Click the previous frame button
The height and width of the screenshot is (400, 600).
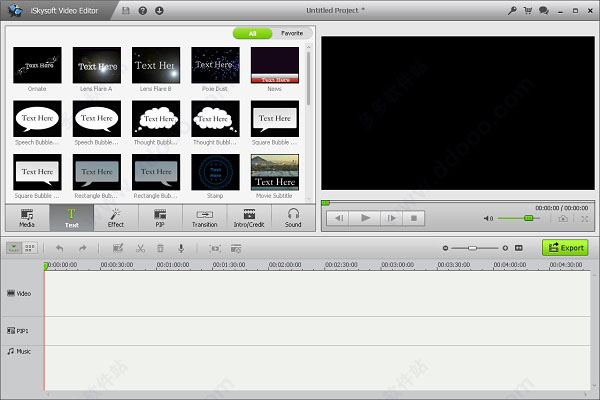(338, 218)
